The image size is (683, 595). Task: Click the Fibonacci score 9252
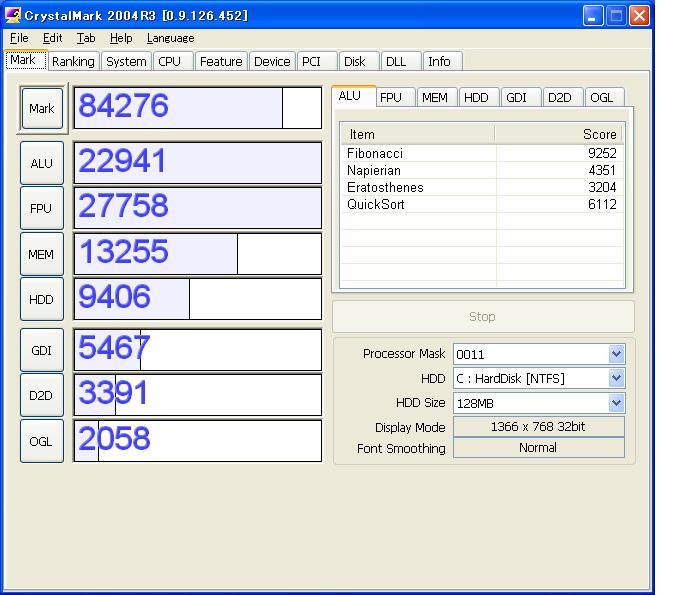[x=602, y=153]
